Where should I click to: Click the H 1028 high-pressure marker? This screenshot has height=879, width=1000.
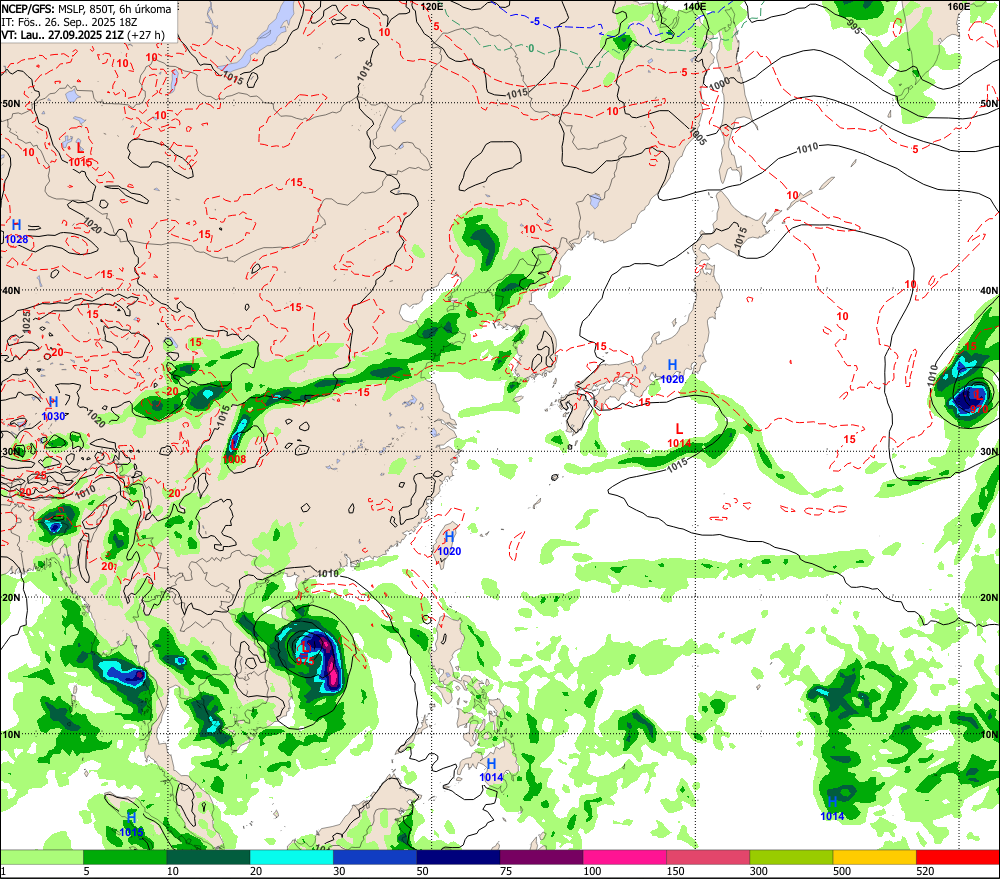coord(17,232)
